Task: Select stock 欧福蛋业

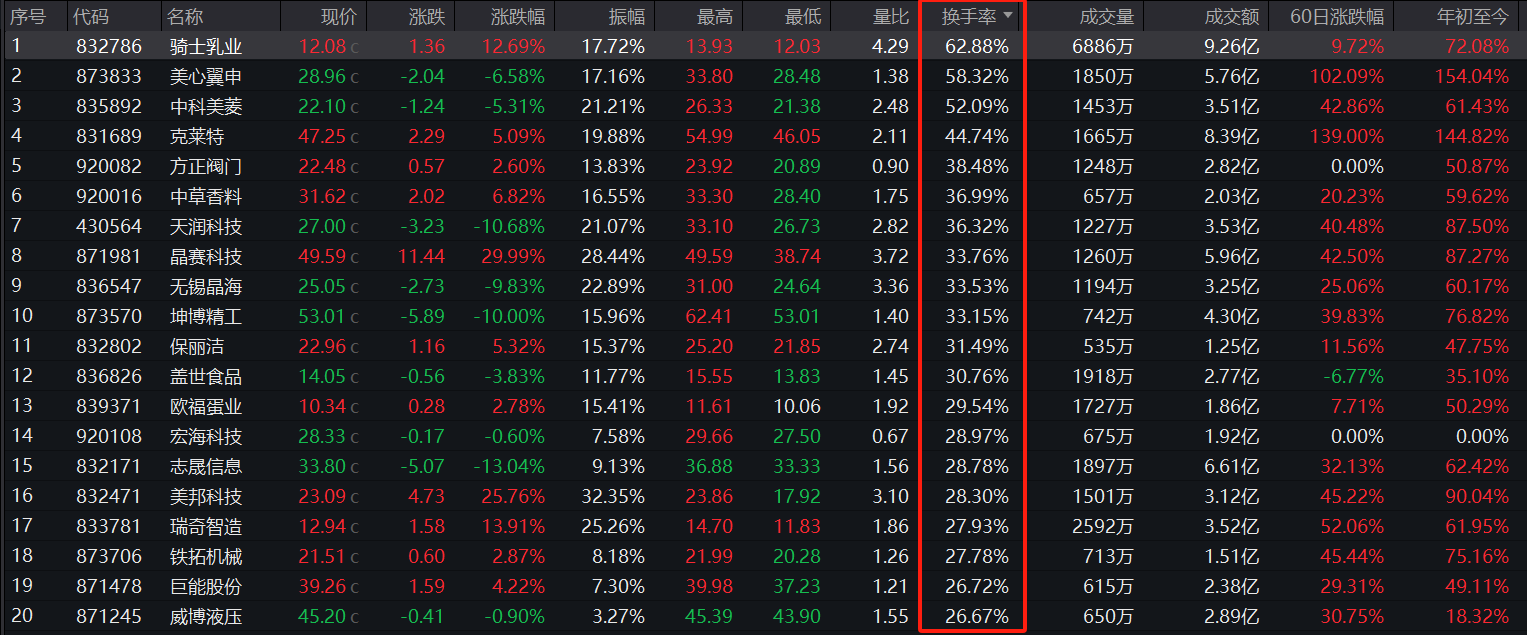Action: pos(206,406)
